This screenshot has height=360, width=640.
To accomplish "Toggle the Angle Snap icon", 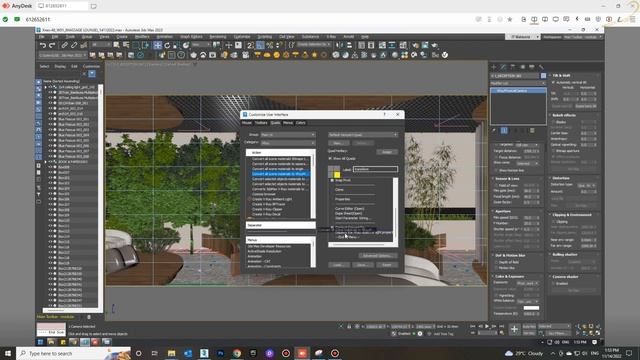I will tap(260, 45).
